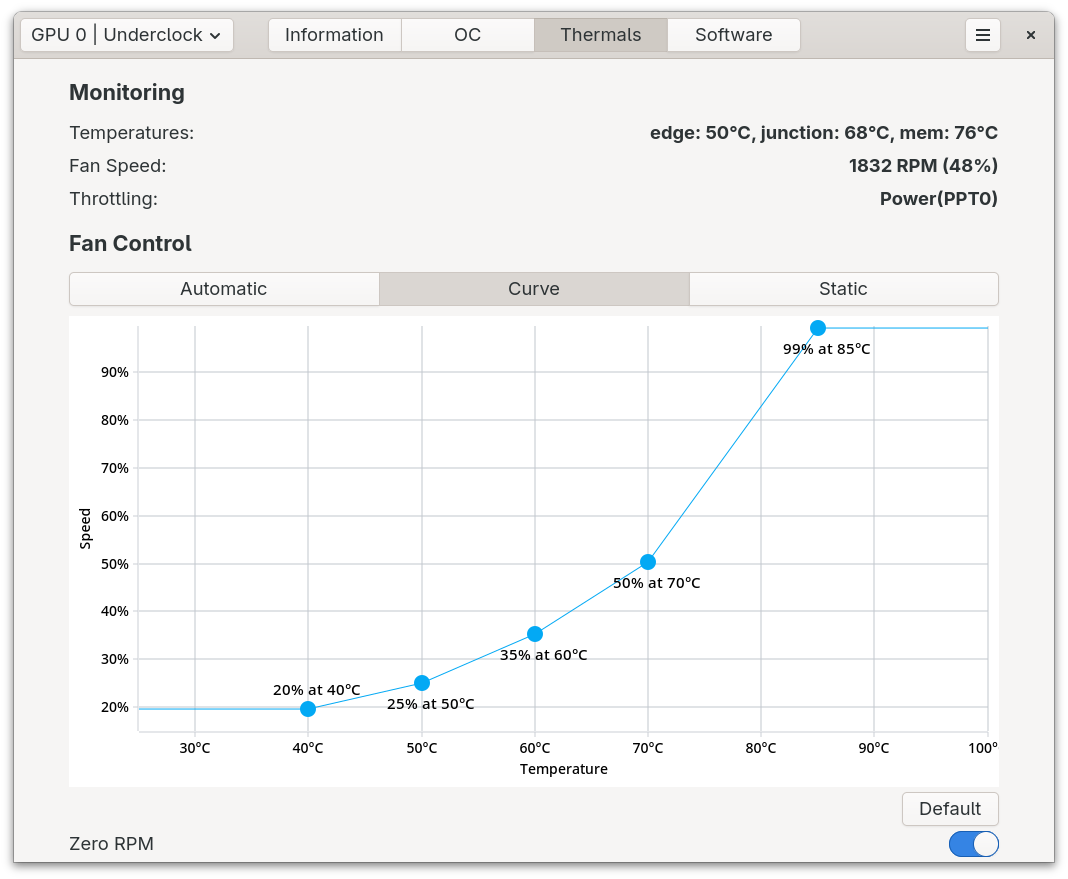Select Curve fan control mode
The width and height of the screenshot is (1068, 879).
click(534, 289)
